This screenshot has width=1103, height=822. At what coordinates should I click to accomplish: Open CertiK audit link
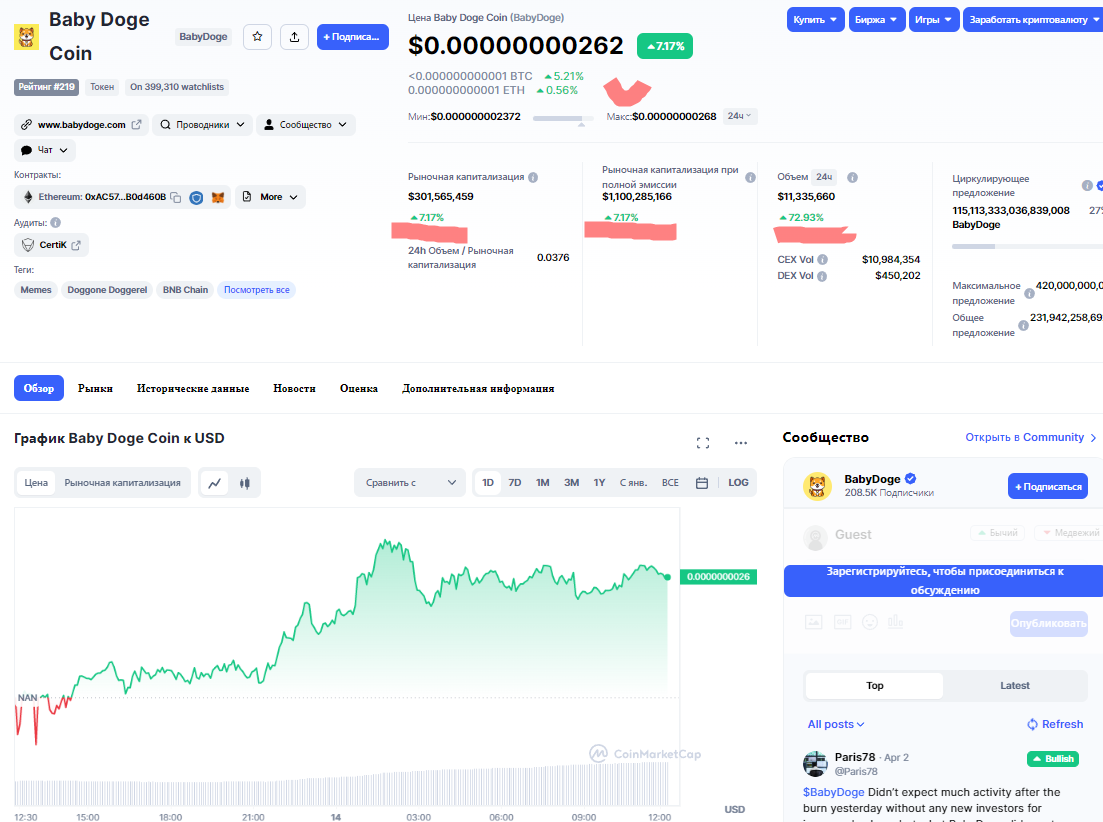point(51,245)
